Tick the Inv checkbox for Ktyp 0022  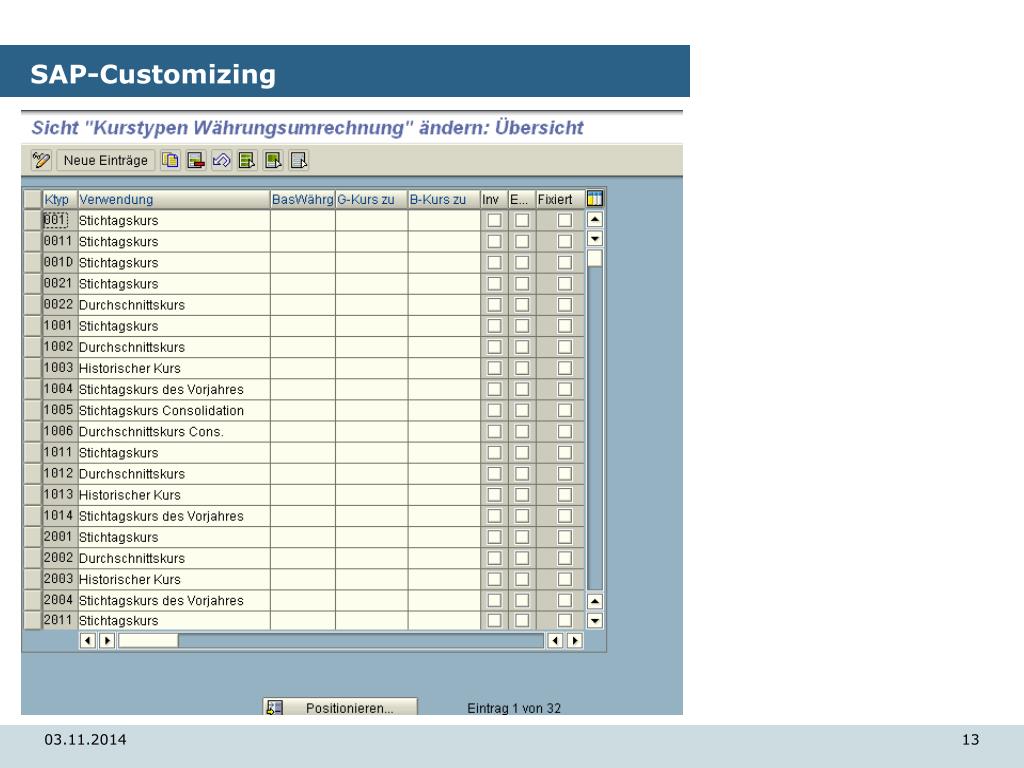(494, 305)
